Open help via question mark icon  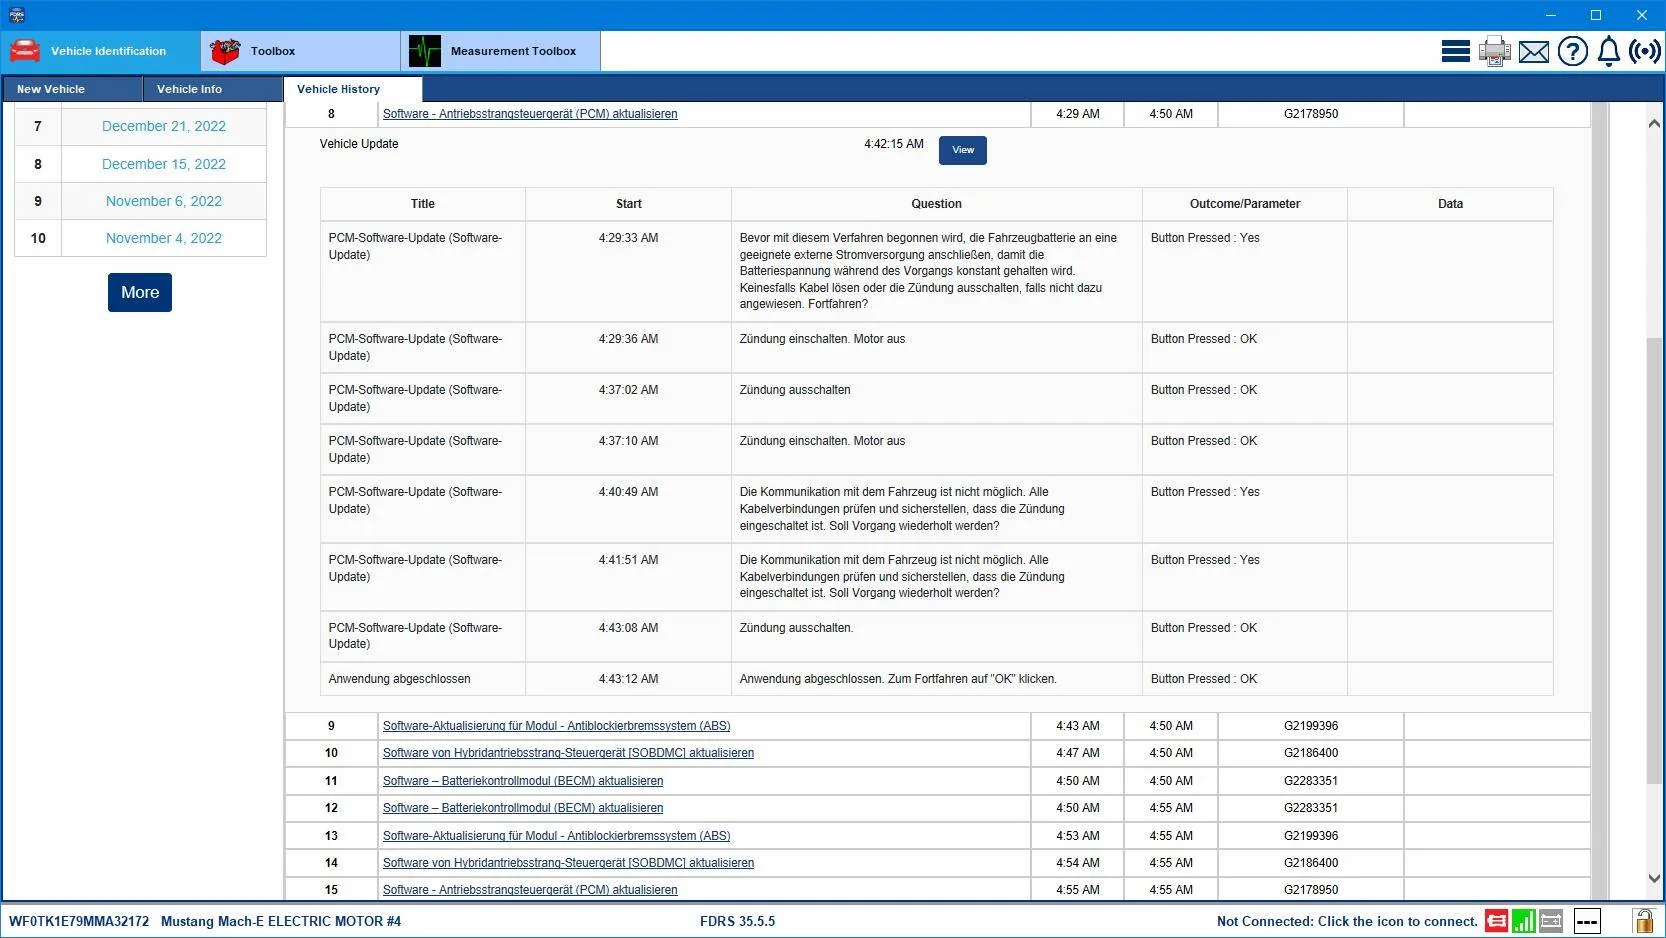coord(1573,51)
